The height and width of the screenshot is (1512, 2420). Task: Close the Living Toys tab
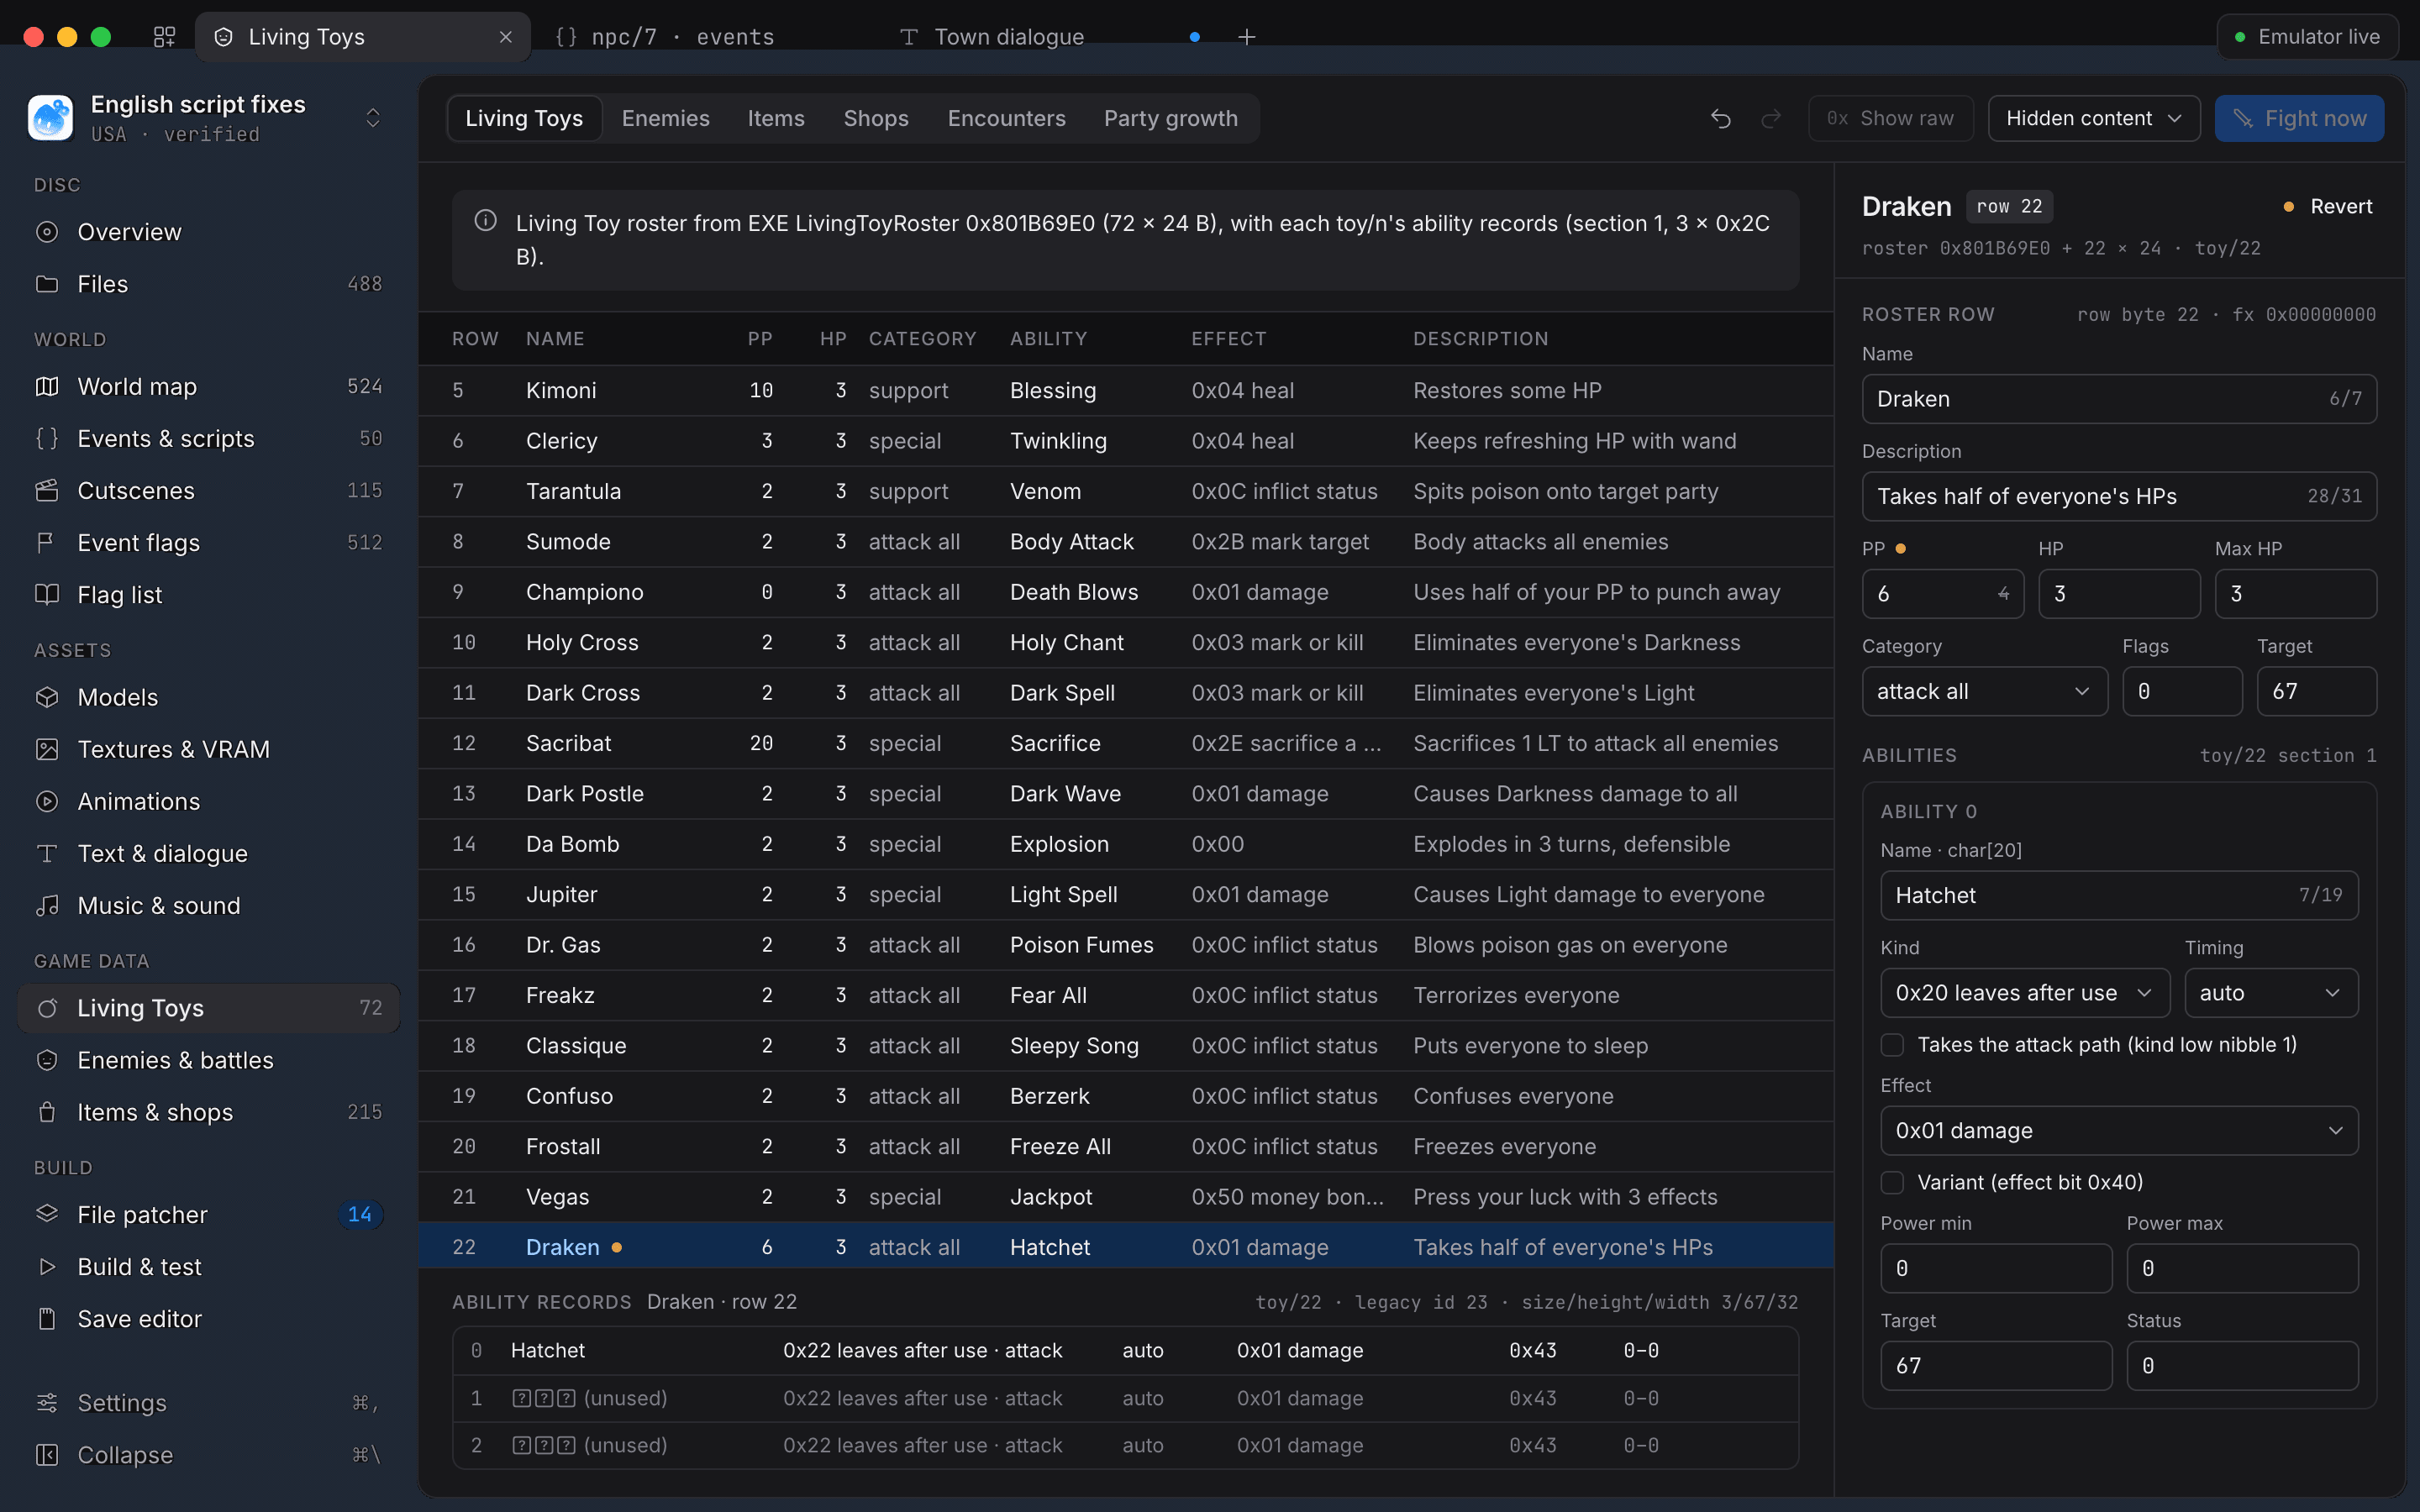point(506,37)
